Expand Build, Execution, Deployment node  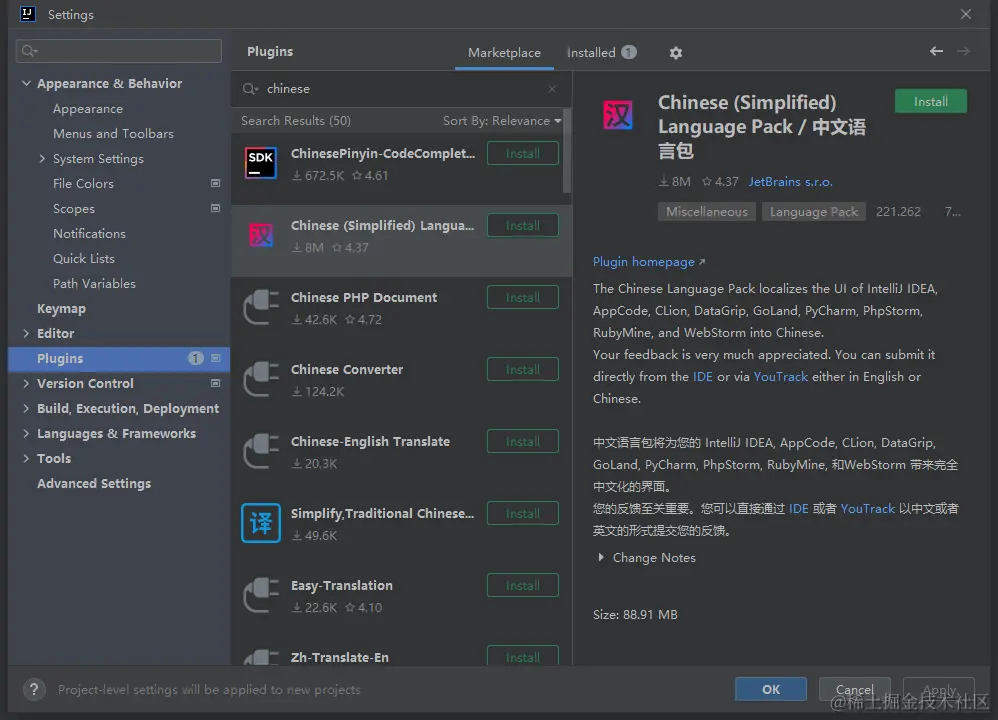tap(26, 408)
